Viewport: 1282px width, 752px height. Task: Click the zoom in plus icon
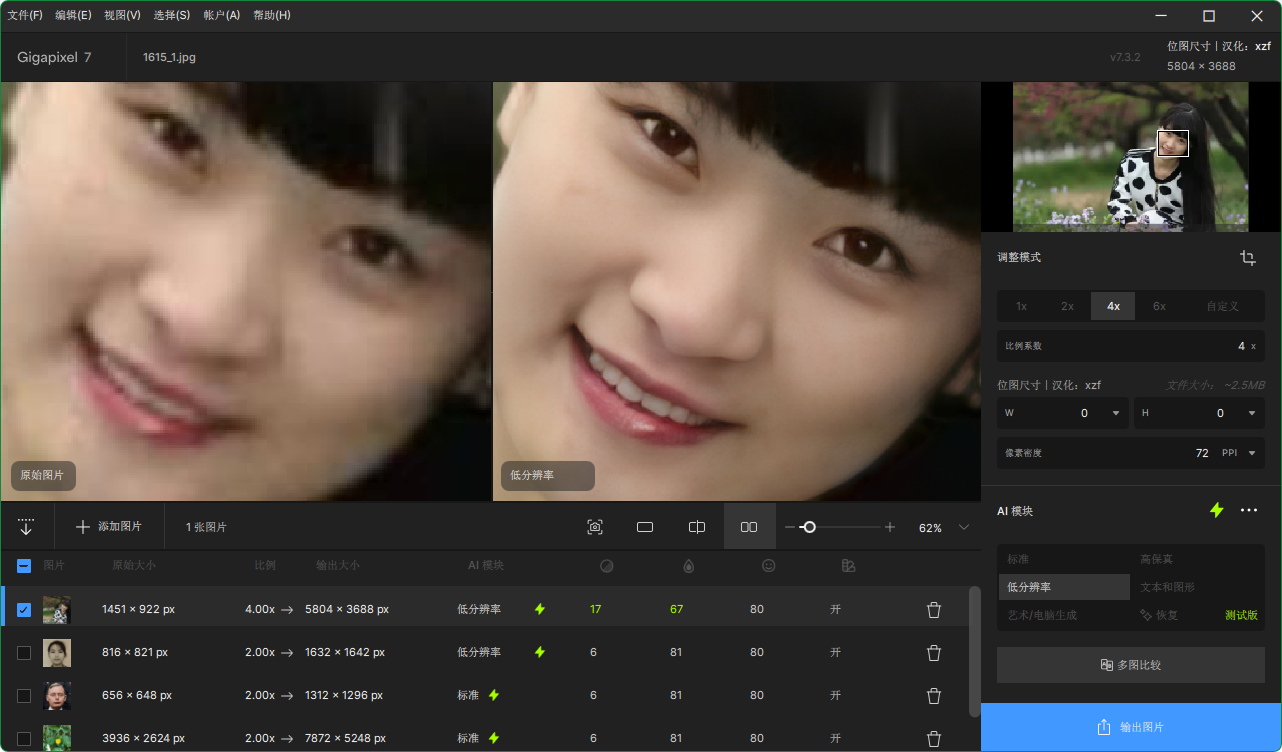890,527
